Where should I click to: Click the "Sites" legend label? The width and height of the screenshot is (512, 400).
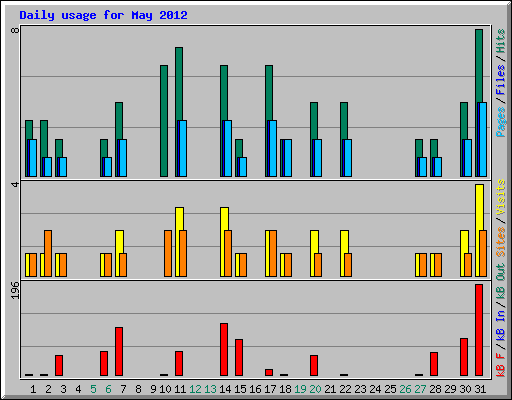[x=501, y=241]
